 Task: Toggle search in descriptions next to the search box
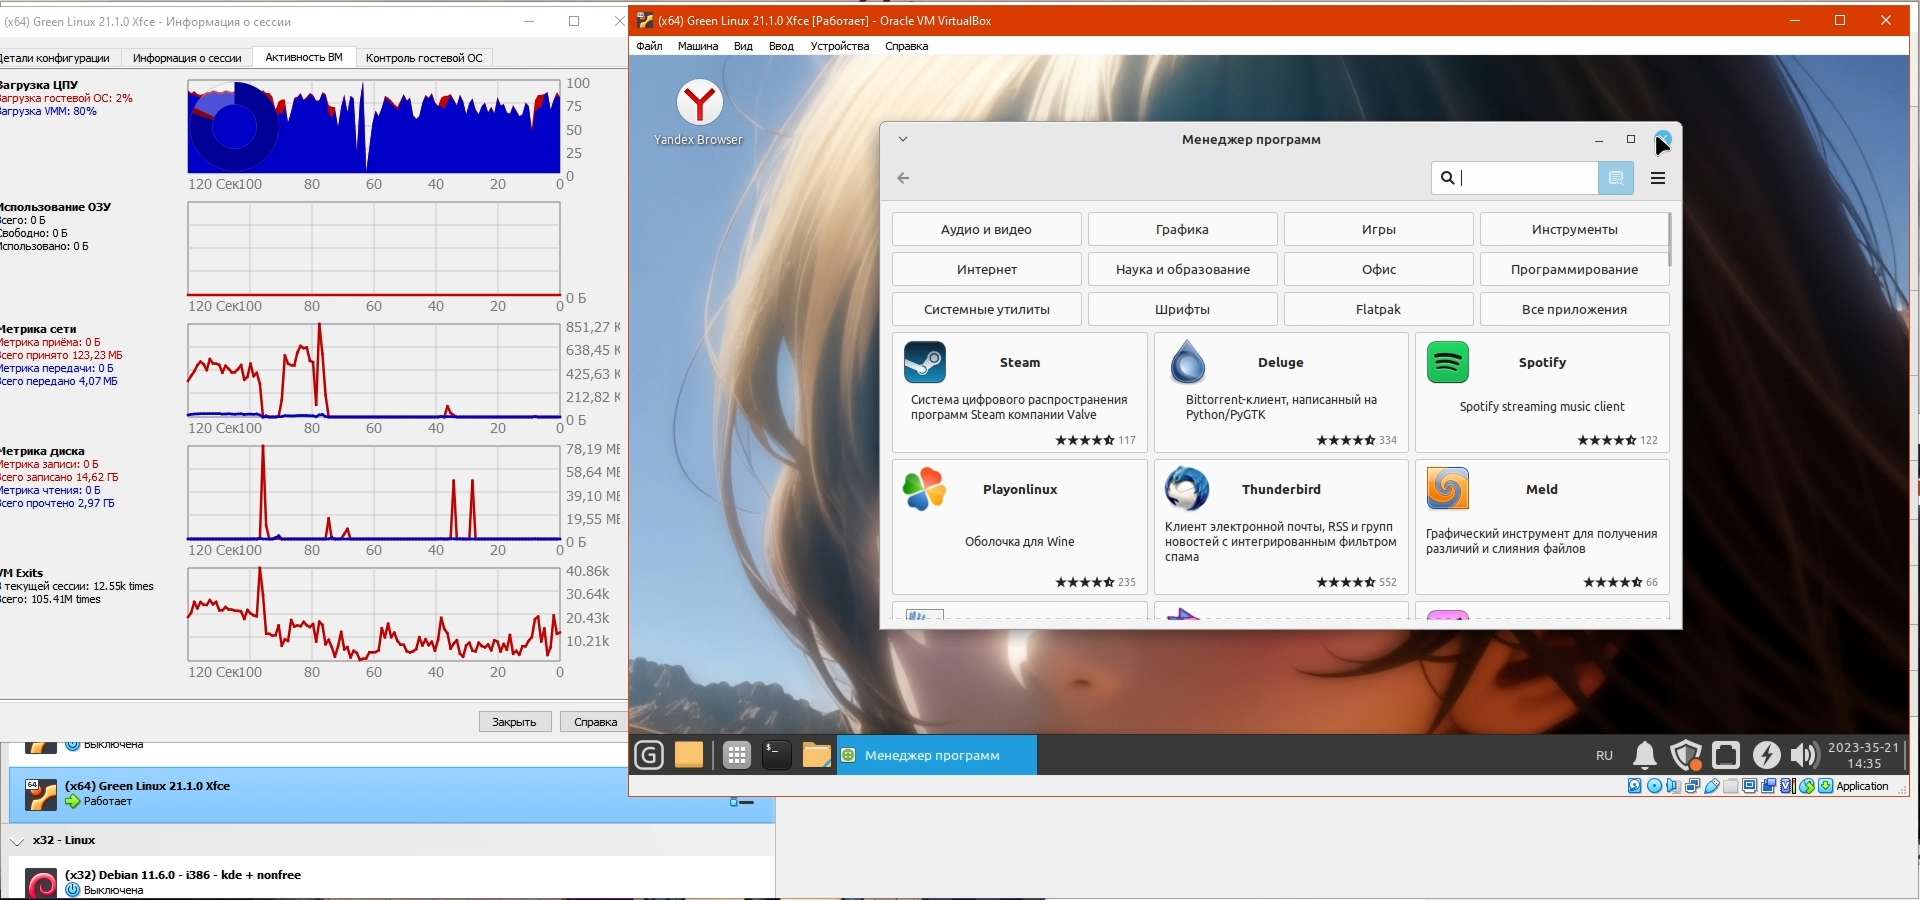pos(1615,178)
